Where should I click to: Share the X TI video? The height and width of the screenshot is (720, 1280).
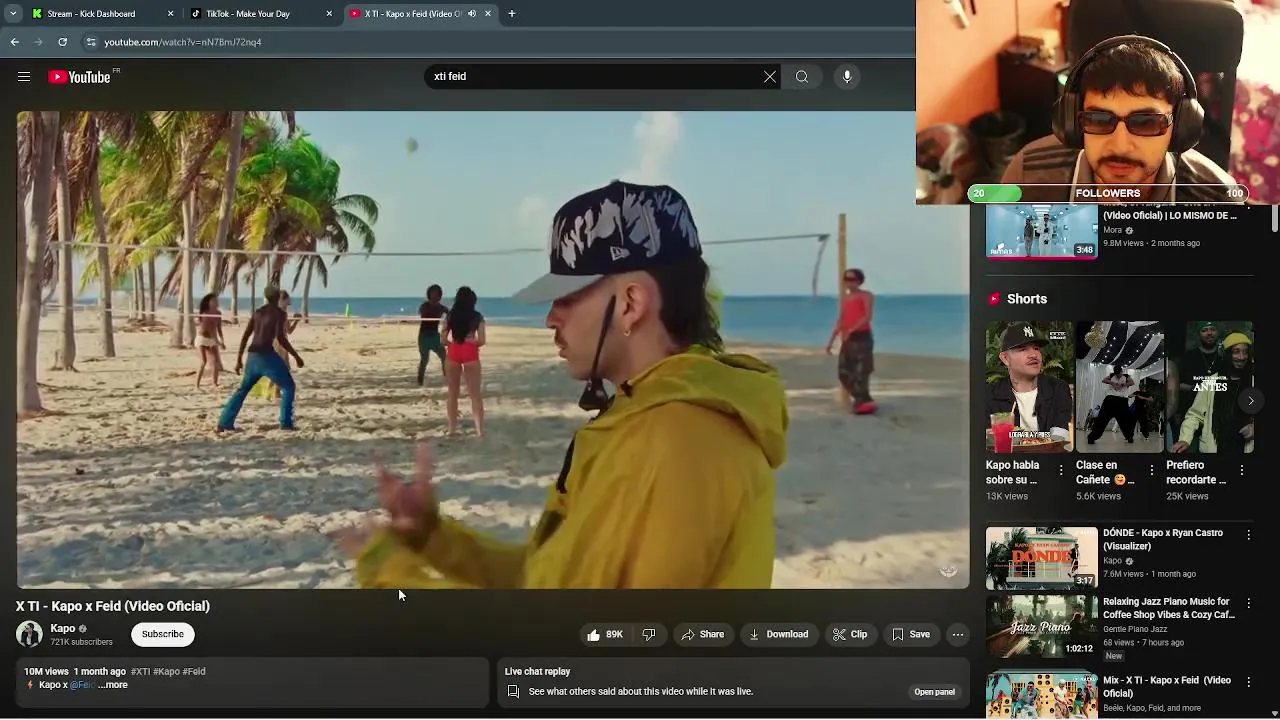pyautogui.click(x=702, y=634)
